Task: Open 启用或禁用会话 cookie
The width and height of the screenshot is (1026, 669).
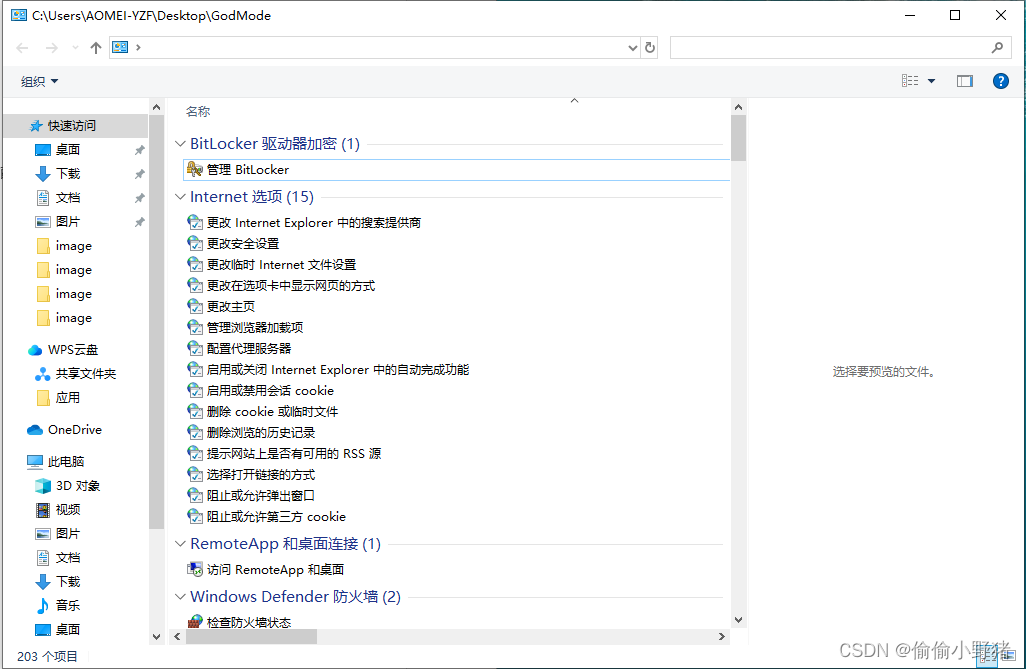Action: point(270,391)
